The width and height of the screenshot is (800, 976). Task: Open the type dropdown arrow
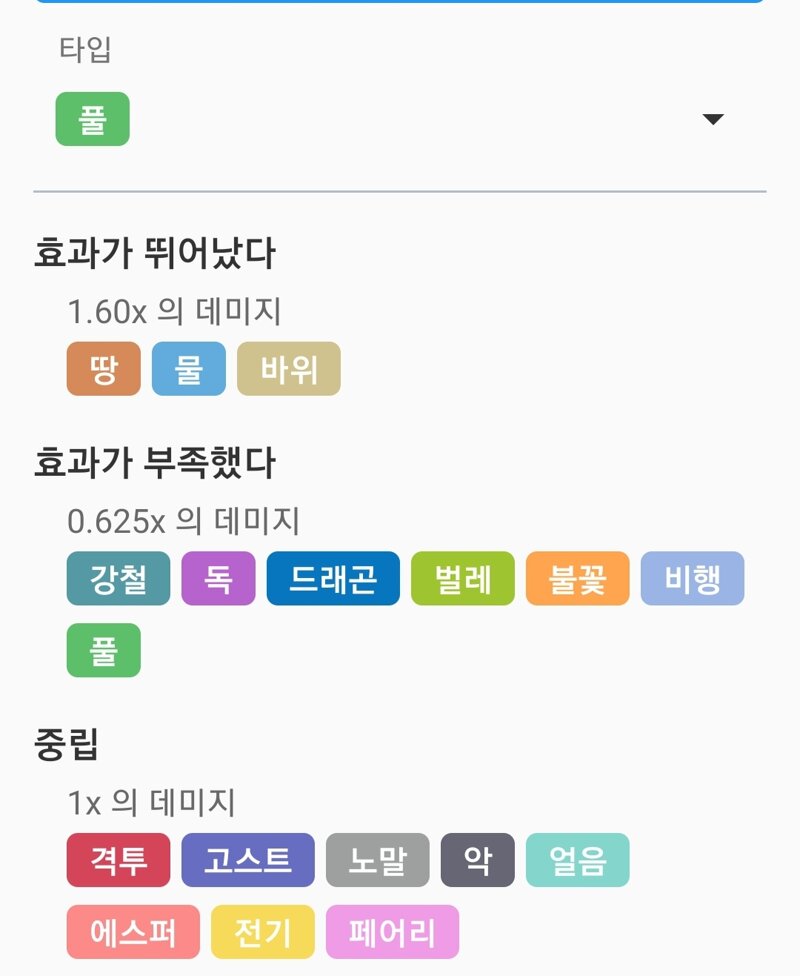[x=713, y=119]
